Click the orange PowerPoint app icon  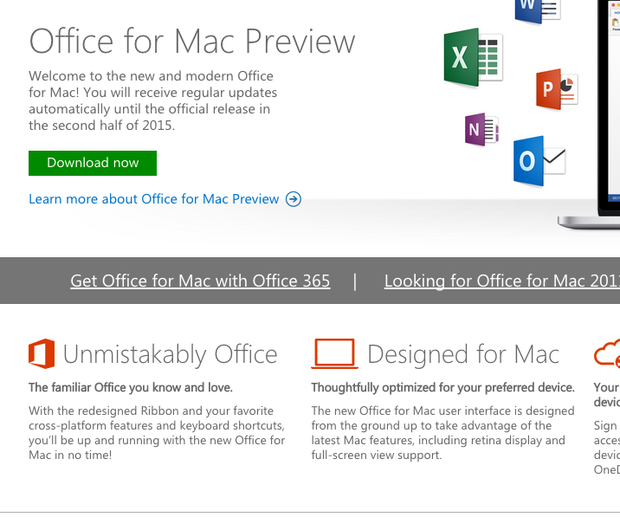point(557,91)
